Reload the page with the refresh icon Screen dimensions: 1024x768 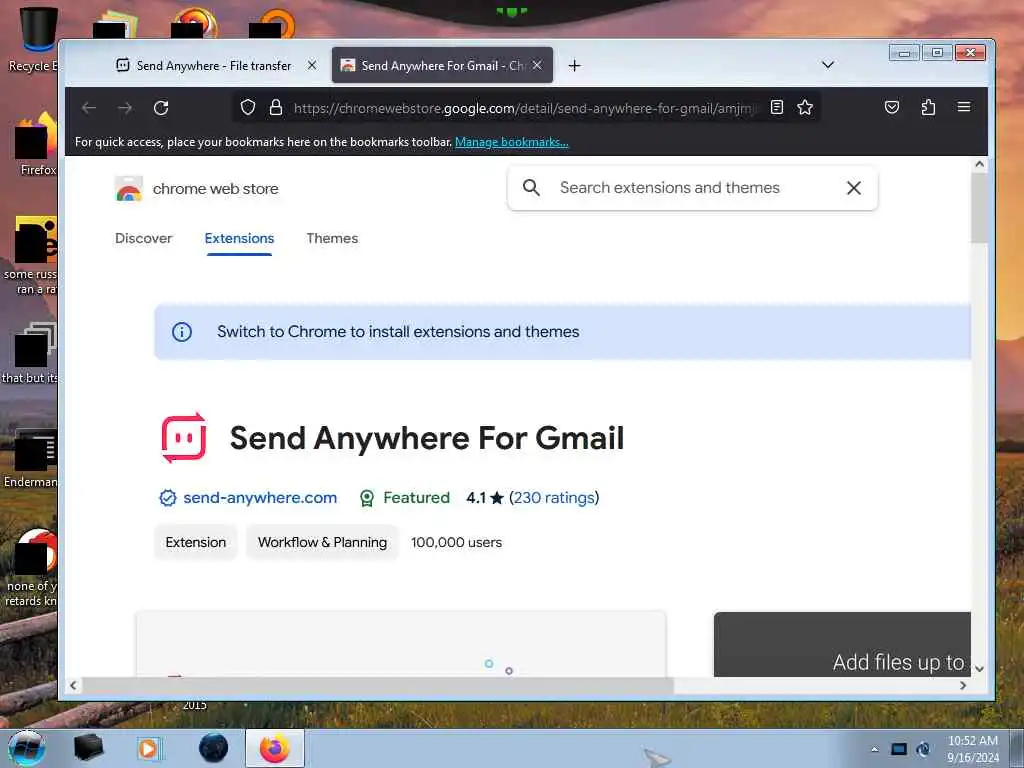pos(161,108)
